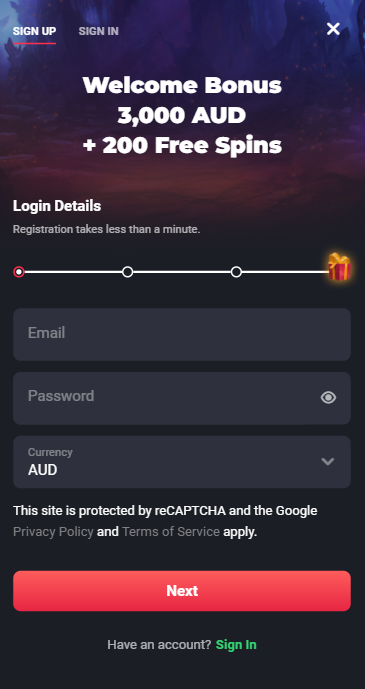Toggle password visibility eye icon
Viewport: 365px width, 689px height.
pos(328,398)
